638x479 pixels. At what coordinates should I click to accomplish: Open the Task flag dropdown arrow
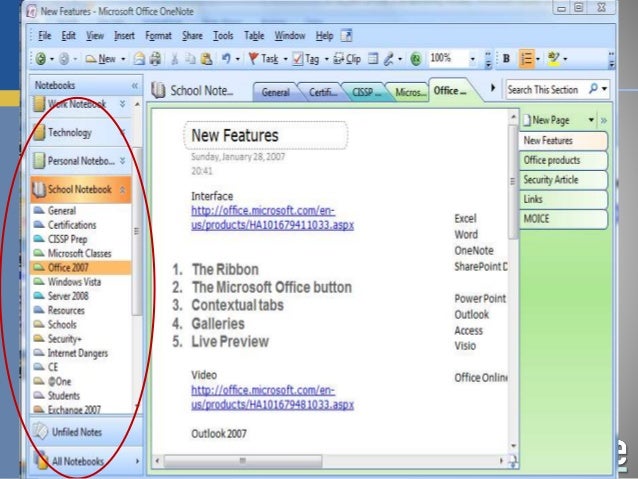tap(285, 59)
